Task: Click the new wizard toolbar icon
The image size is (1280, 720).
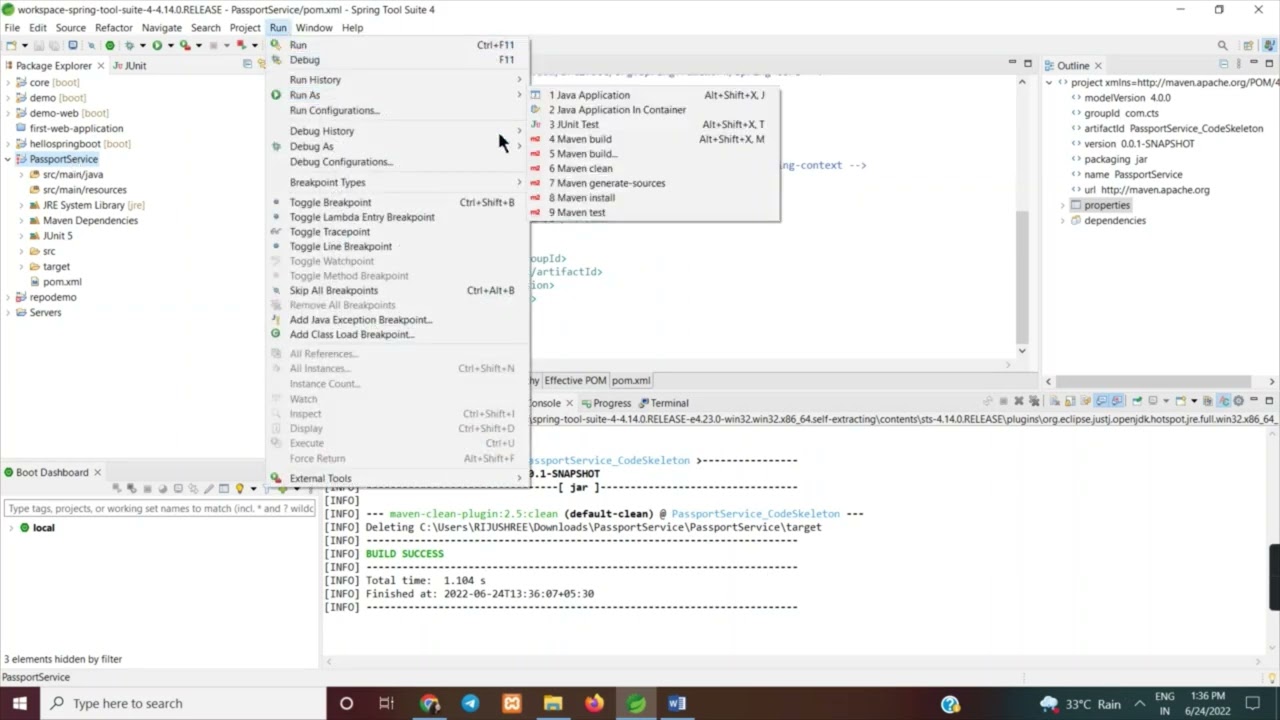Action: pos(11,45)
